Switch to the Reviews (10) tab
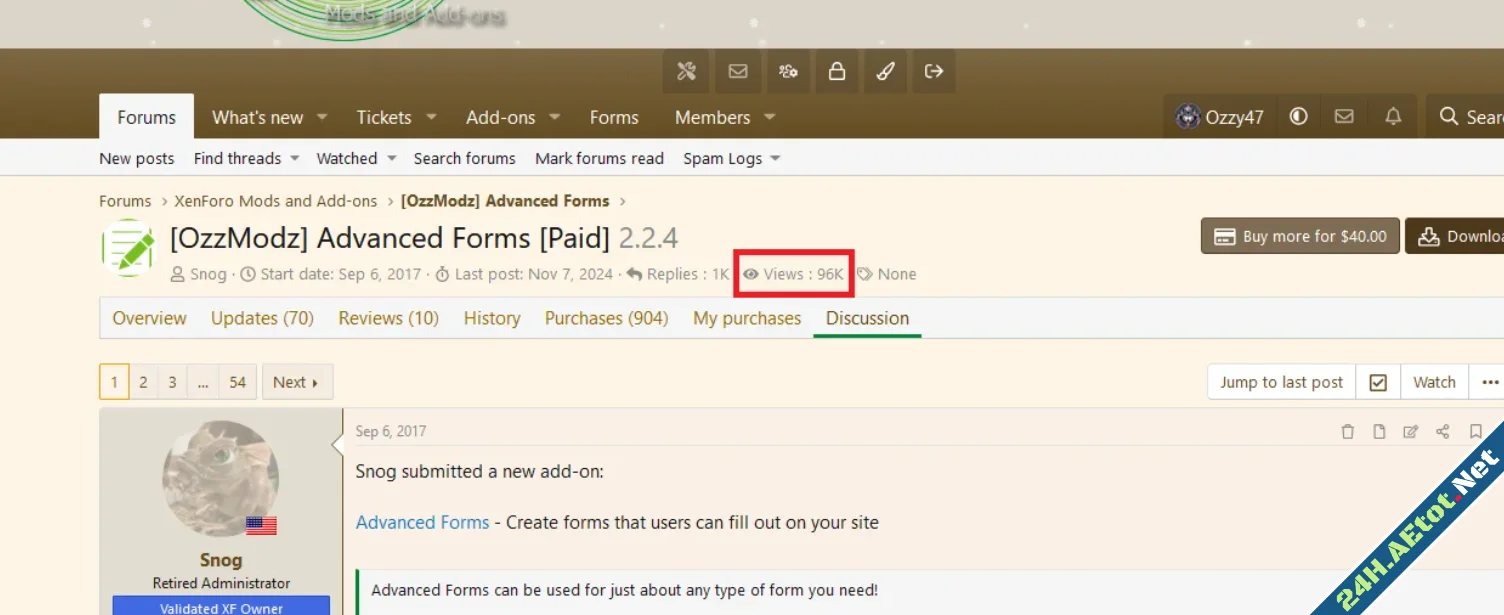 tap(388, 318)
